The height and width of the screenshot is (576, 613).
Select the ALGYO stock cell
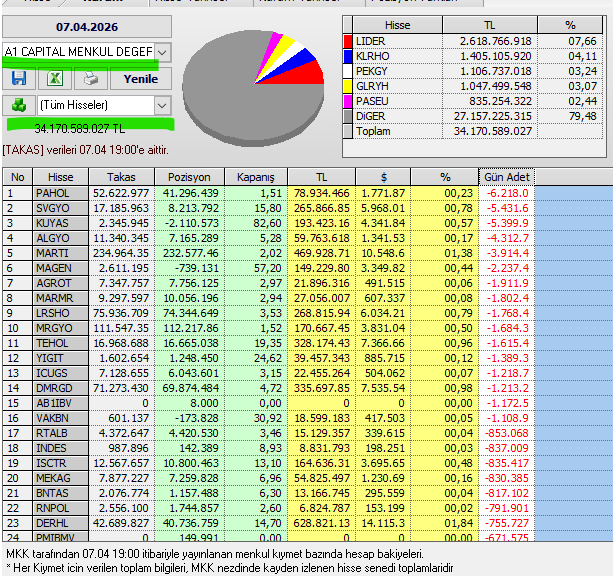pyautogui.click(x=61, y=238)
